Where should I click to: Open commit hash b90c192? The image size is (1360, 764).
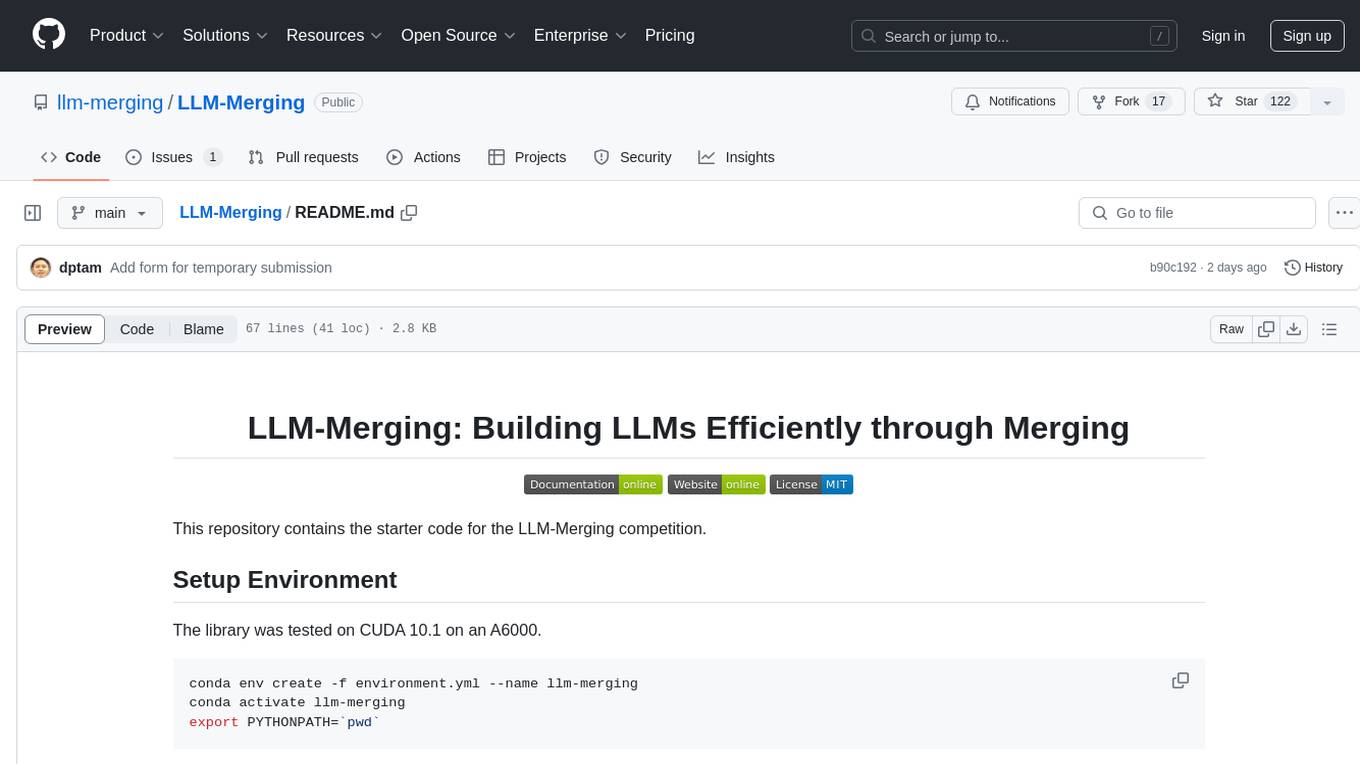coord(1173,268)
